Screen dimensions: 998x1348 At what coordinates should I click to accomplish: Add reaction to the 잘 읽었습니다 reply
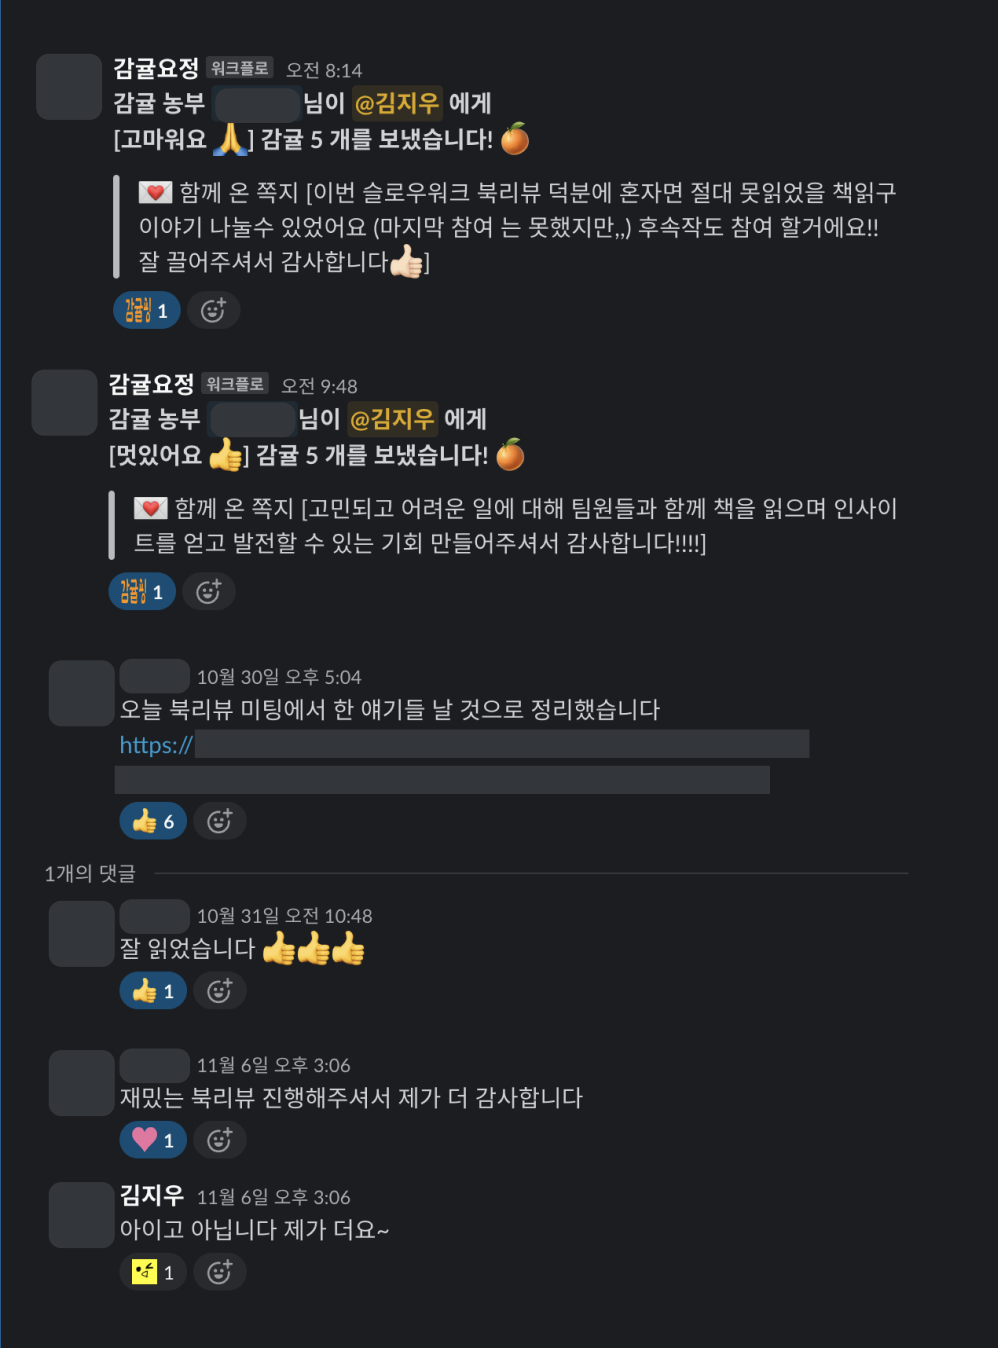point(220,991)
